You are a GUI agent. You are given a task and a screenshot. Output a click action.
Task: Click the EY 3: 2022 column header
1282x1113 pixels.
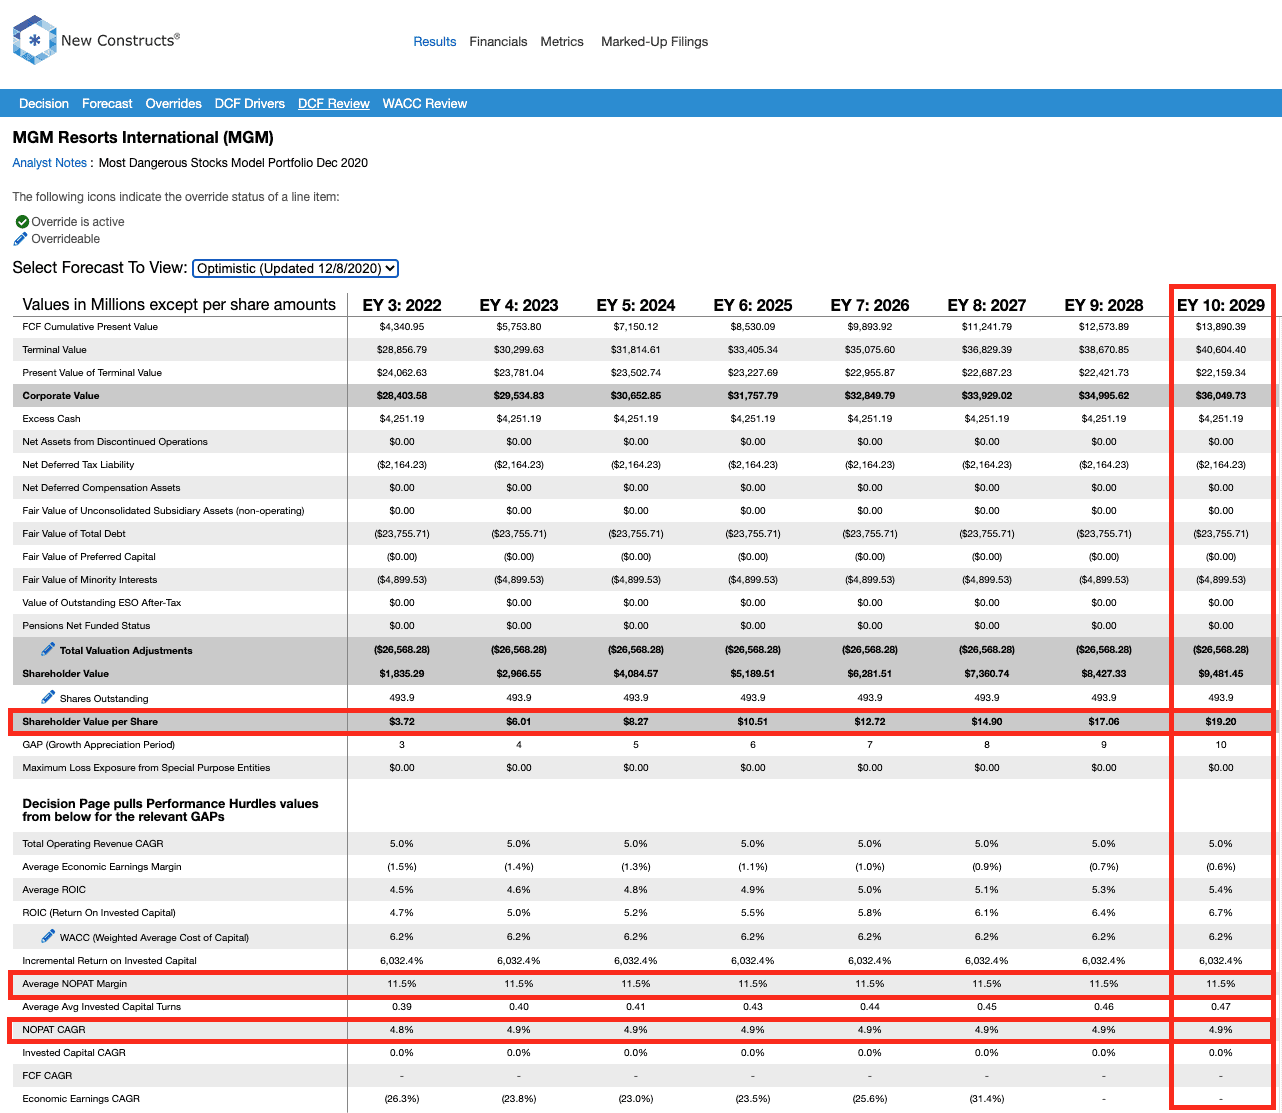[402, 305]
